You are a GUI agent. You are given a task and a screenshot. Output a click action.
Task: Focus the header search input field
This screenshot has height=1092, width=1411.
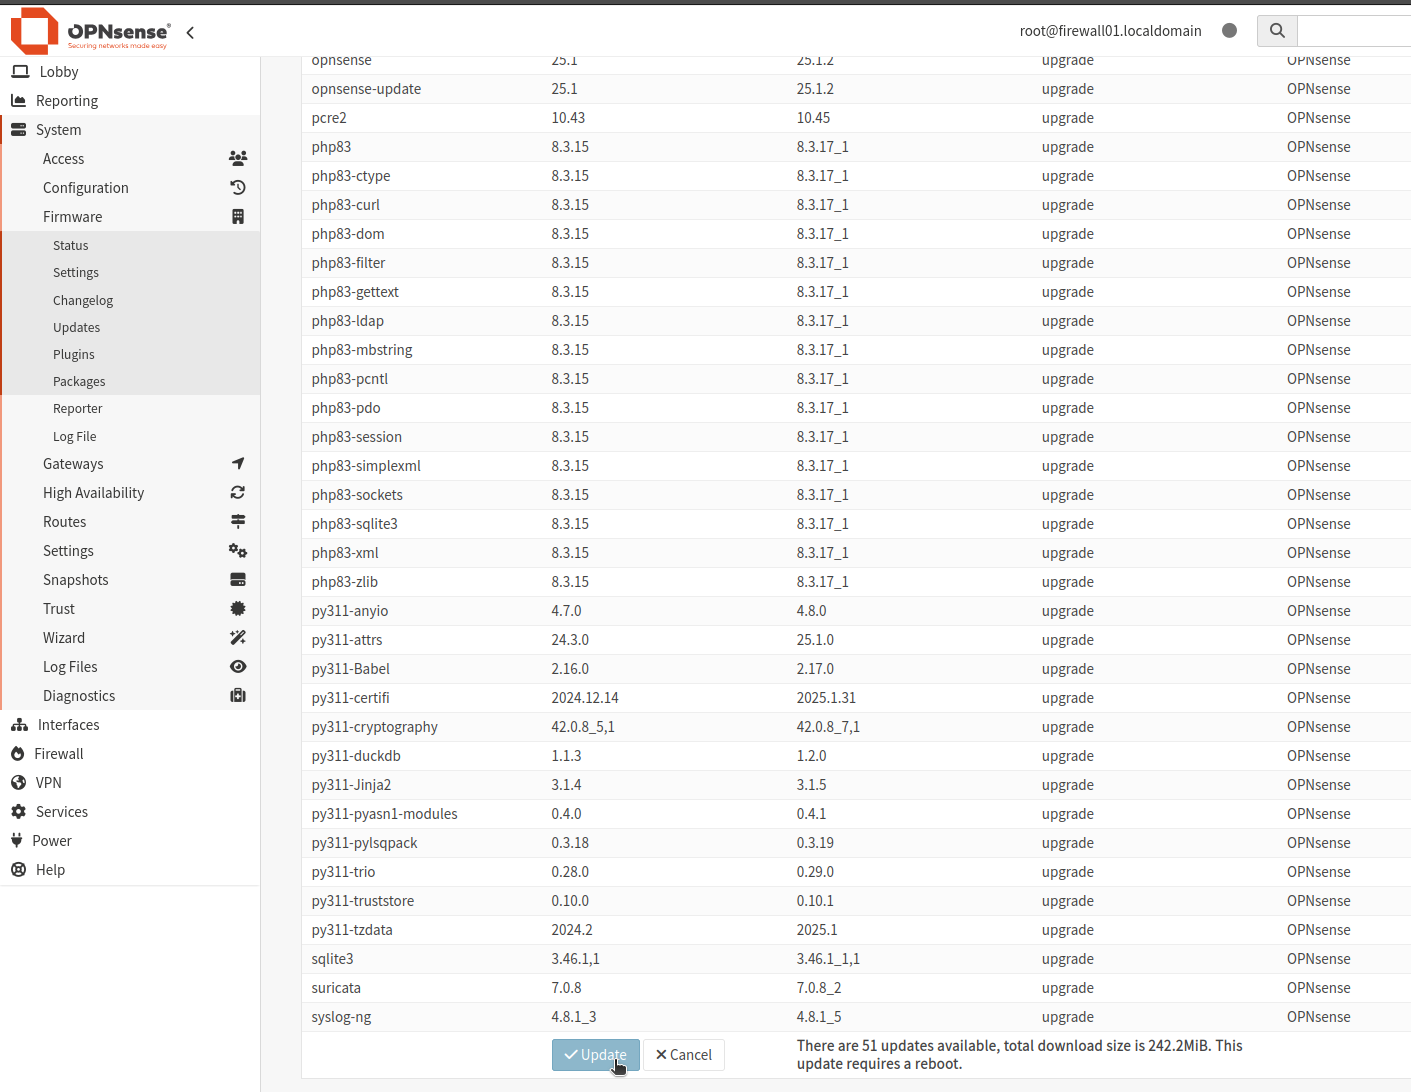coord(1354,31)
